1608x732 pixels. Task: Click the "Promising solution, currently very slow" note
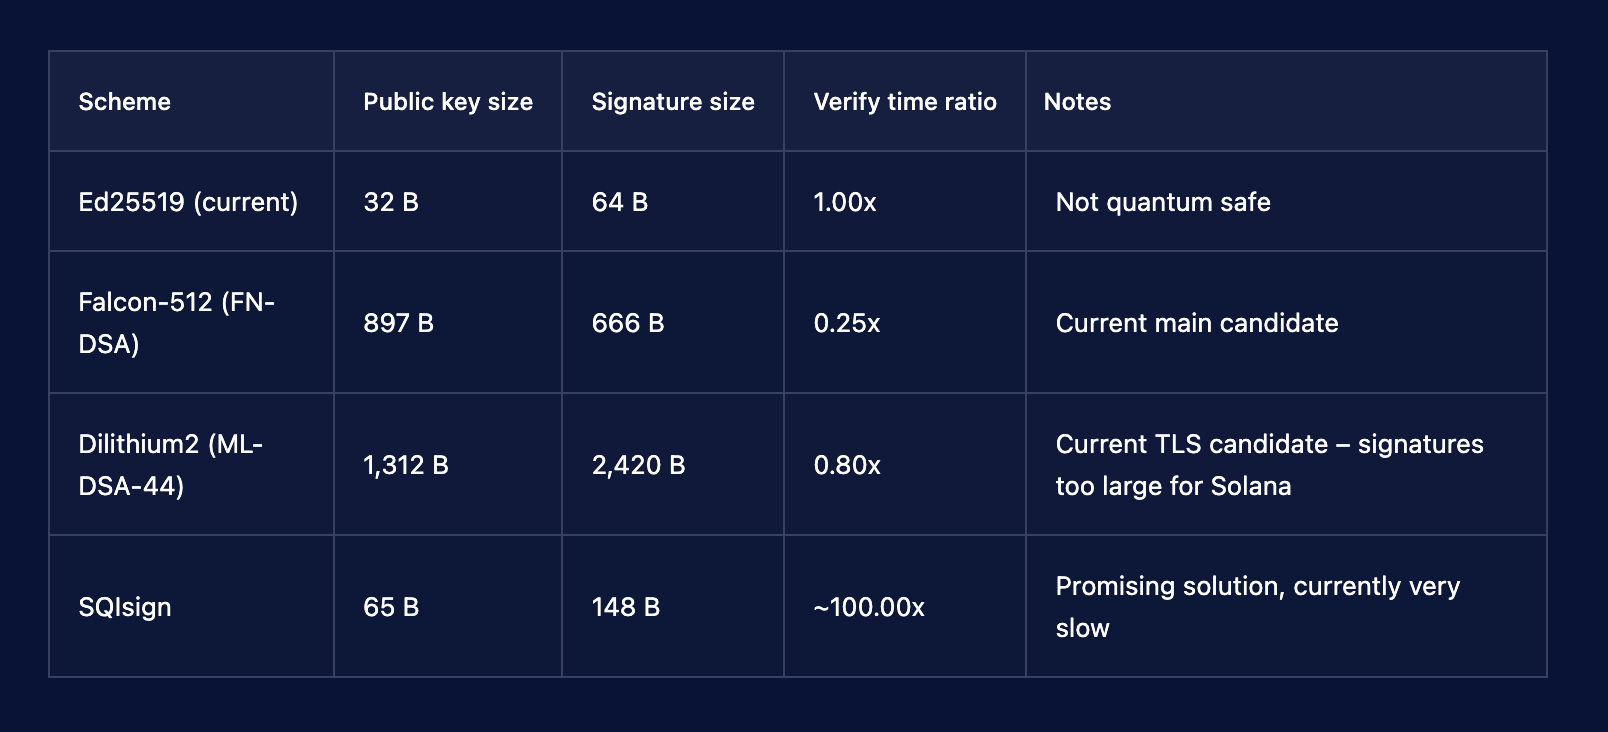coord(1257,606)
